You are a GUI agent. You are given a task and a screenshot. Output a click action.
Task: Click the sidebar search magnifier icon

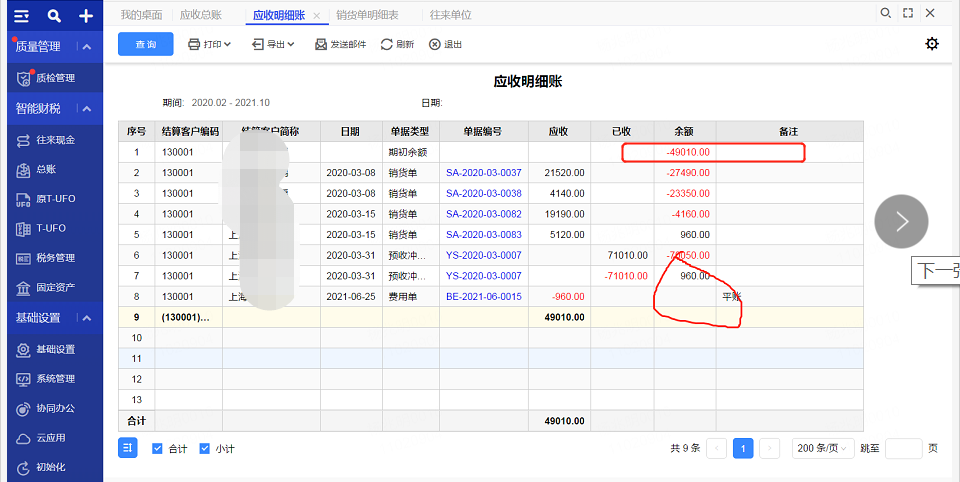(x=54, y=16)
